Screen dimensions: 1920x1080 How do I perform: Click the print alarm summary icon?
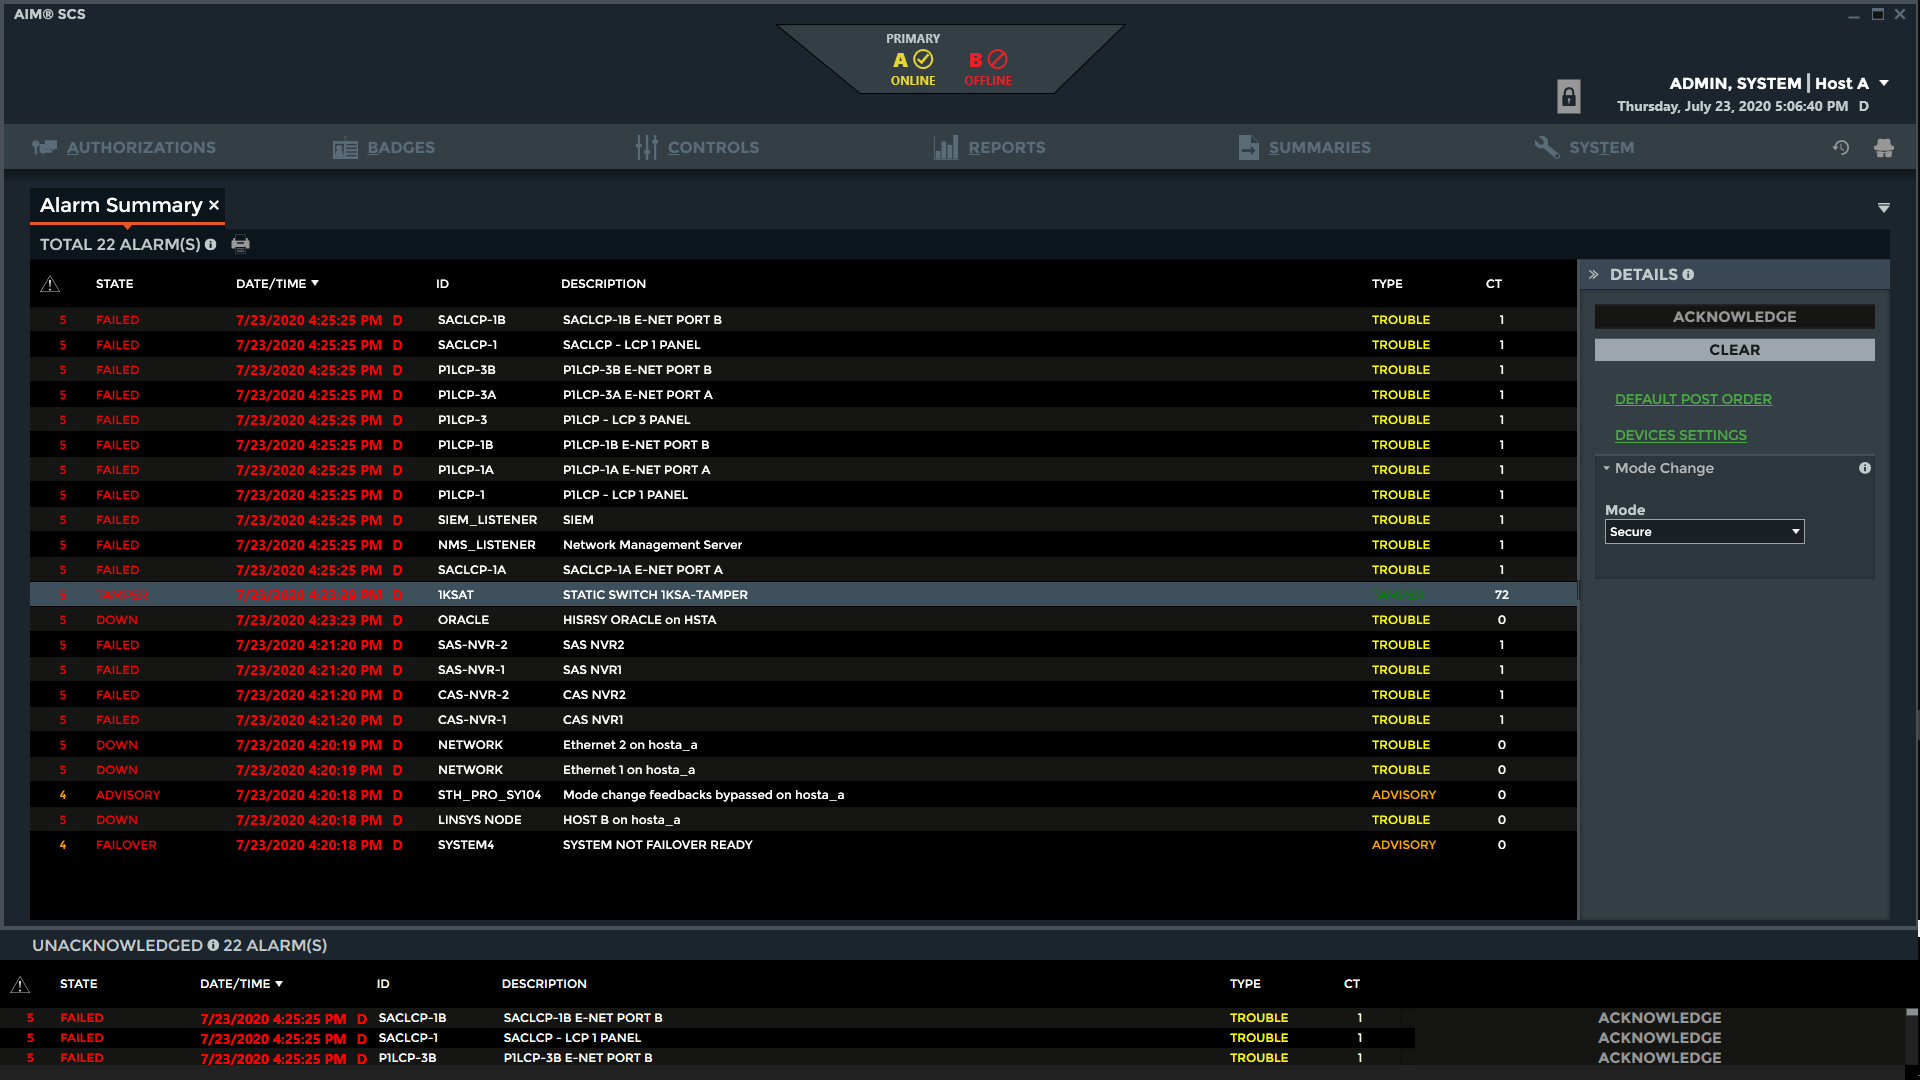tap(240, 244)
